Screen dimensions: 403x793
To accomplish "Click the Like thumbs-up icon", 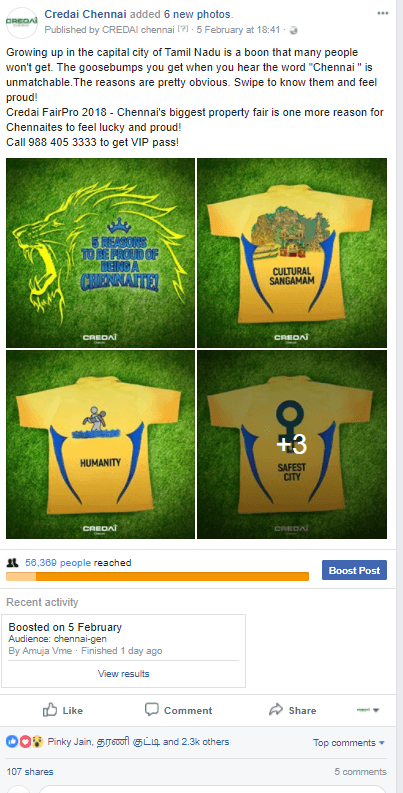I will tap(50, 710).
